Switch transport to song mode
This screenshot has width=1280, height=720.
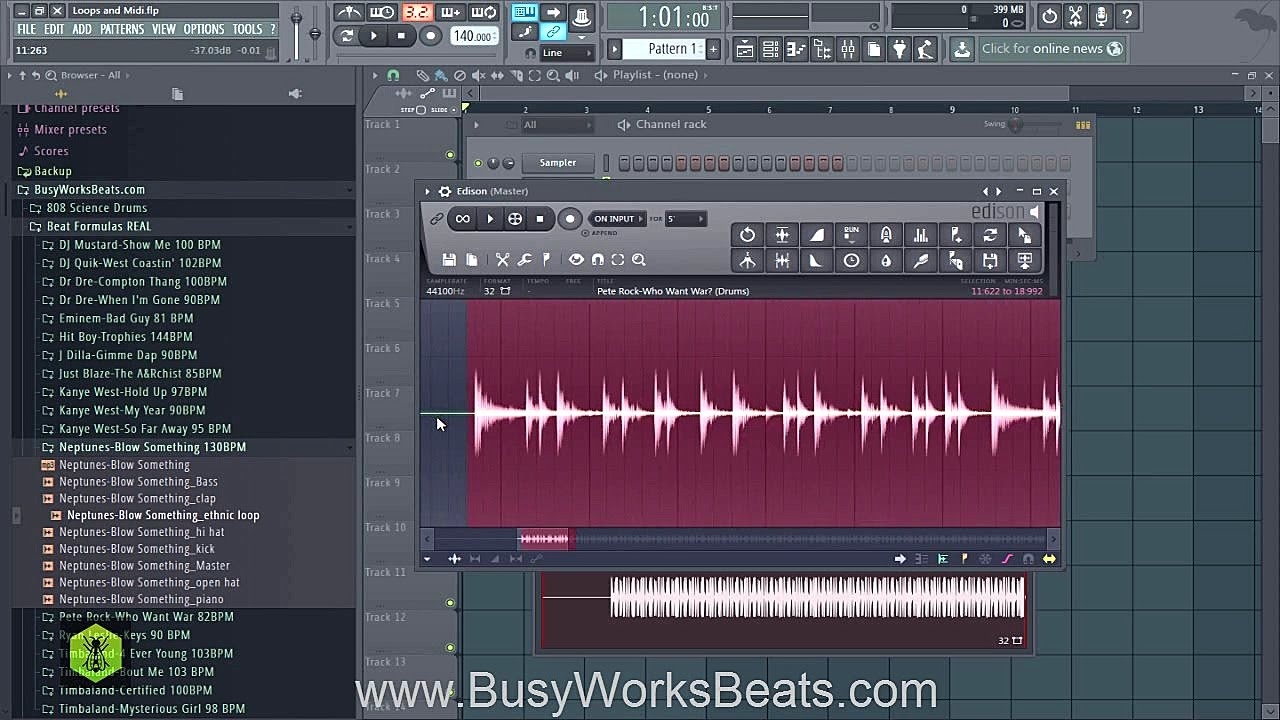[x=552, y=12]
